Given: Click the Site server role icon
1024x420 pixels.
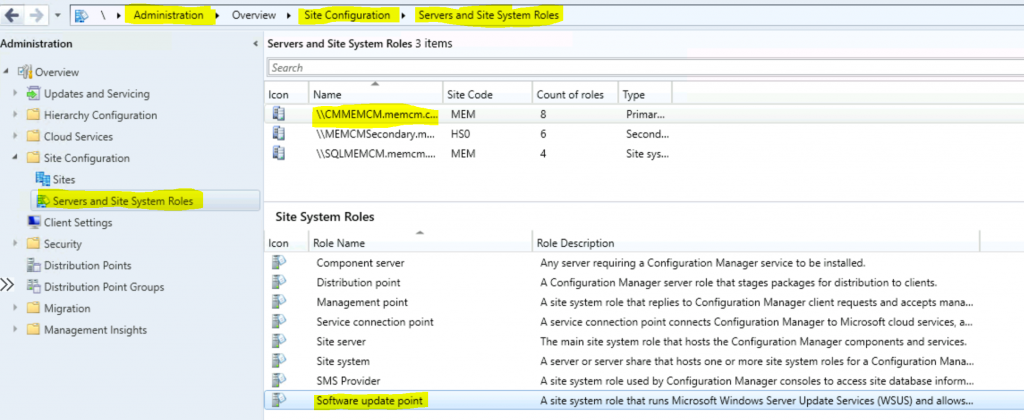Looking at the screenshot, I should pos(279,341).
